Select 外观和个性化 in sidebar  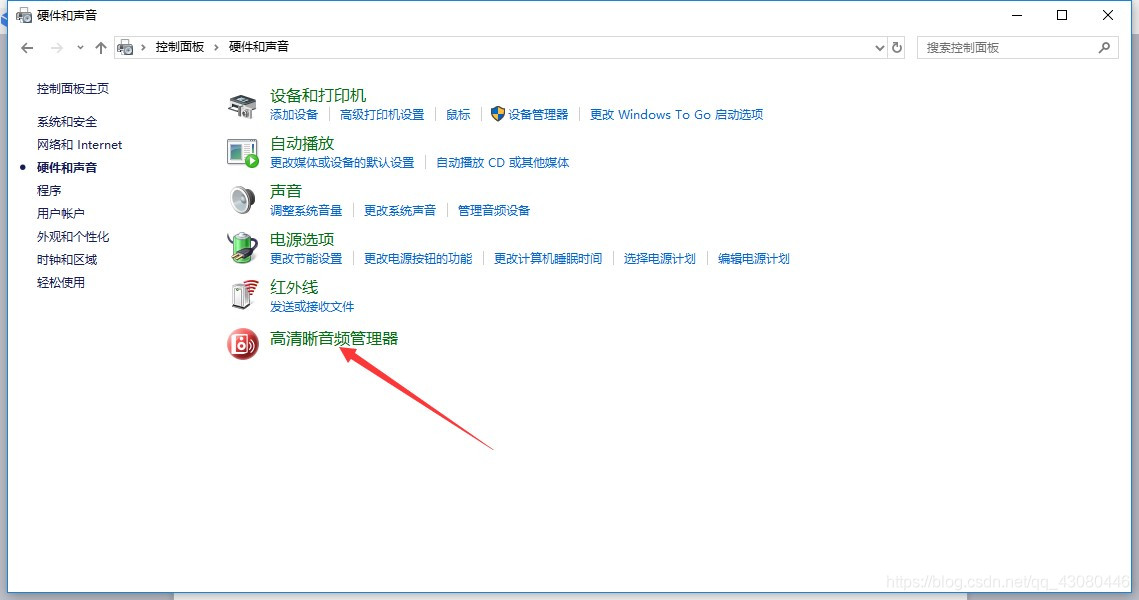pyautogui.click(x=73, y=237)
